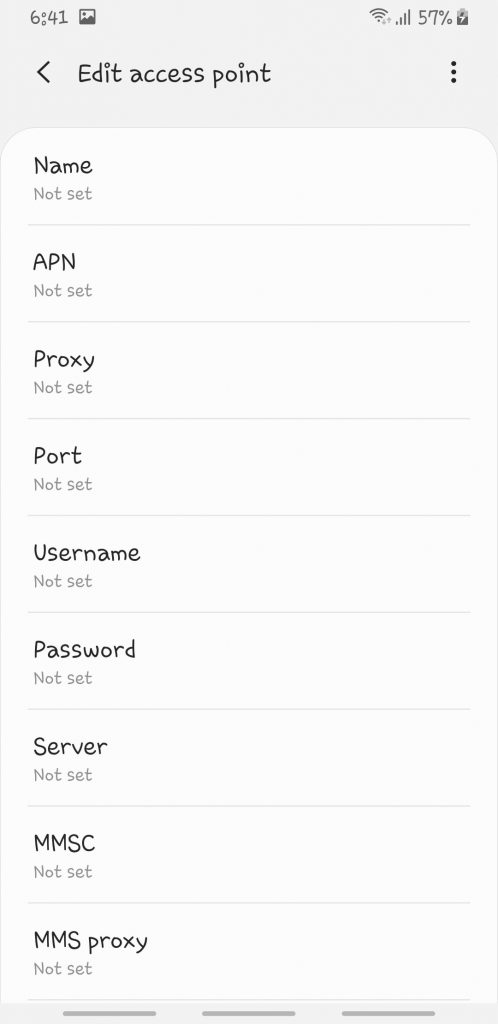Tap the battery charging icon
This screenshot has height=1024, width=498.
(x=463, y=17)
